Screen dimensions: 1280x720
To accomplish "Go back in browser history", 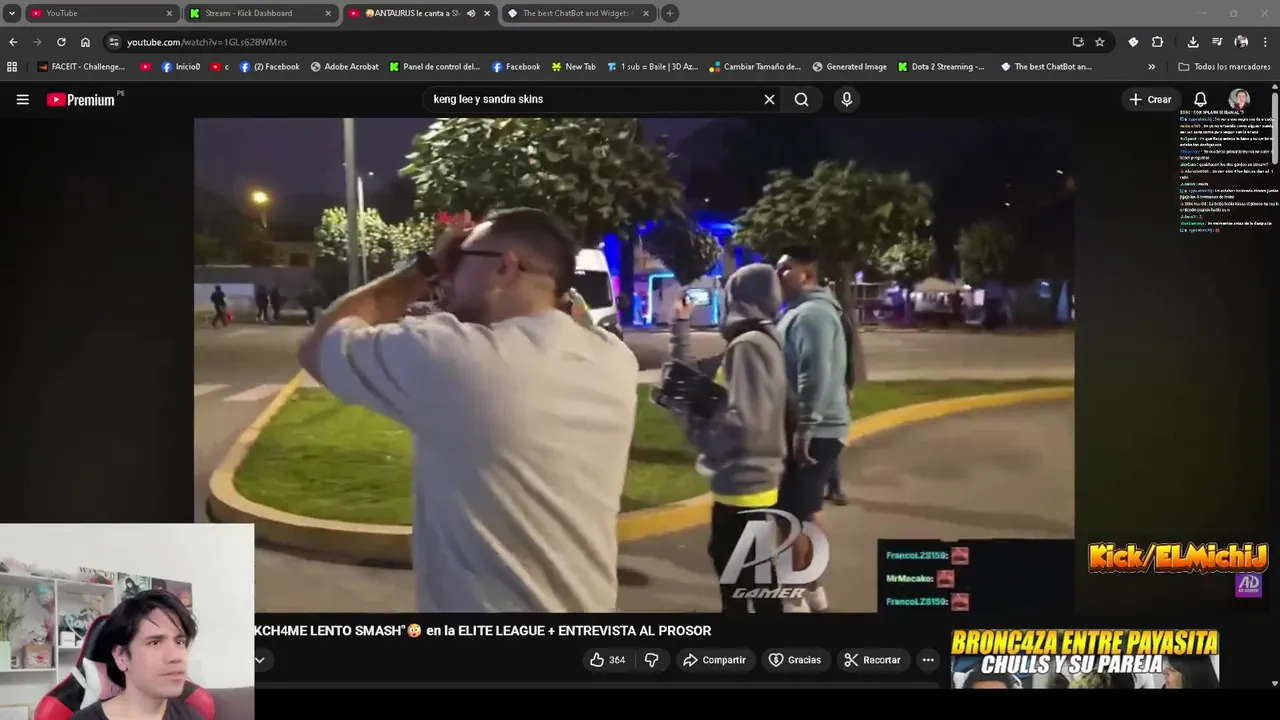I will (13, 42).
